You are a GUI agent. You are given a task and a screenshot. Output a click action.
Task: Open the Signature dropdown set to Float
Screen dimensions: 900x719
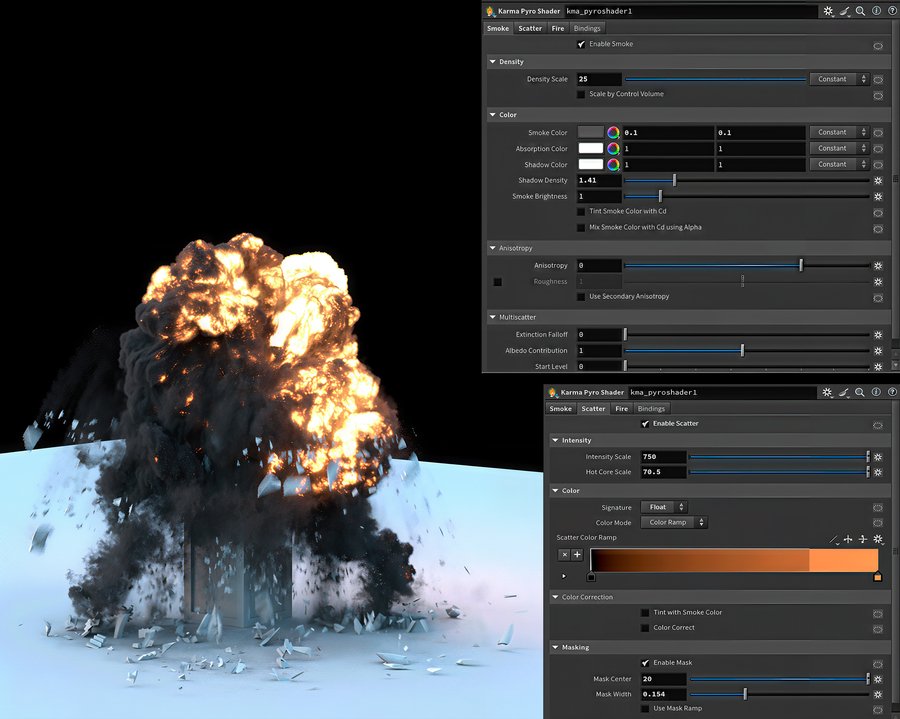(x=664, y=507)
